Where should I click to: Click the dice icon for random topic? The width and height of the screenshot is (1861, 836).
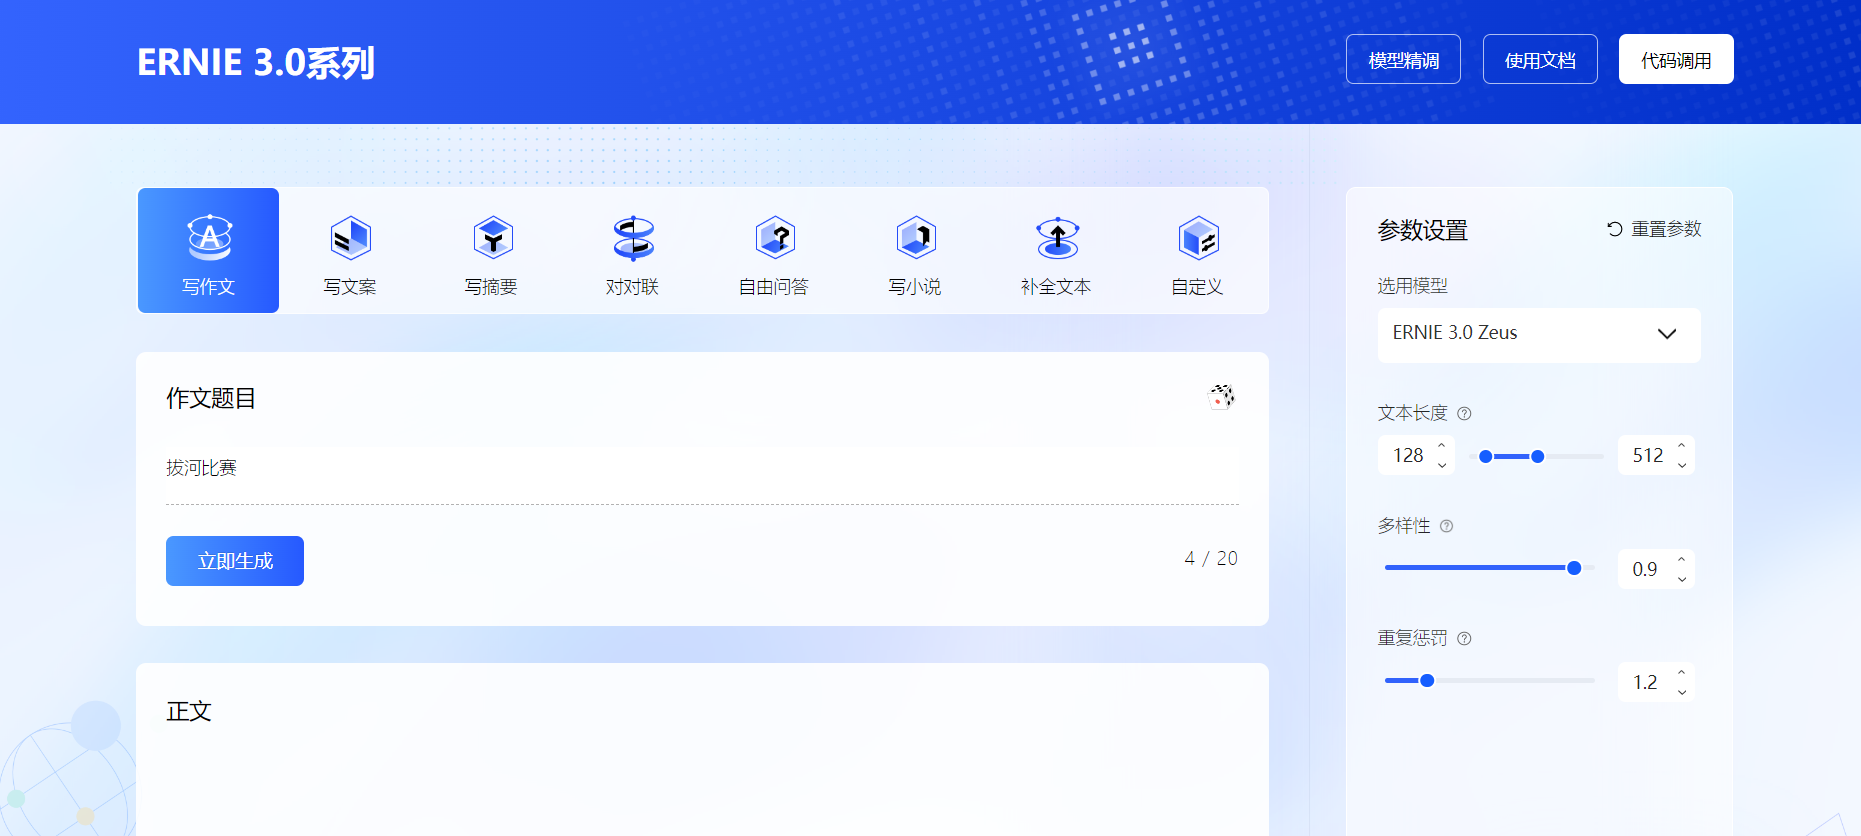1221,397
